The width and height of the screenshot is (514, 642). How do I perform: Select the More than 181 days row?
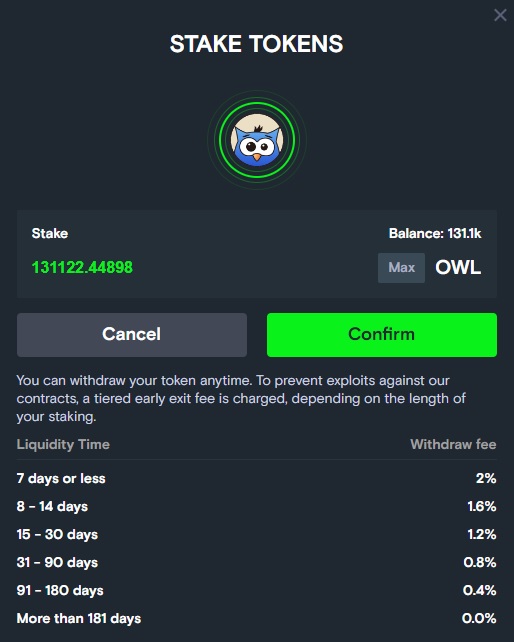click(x=257, y=618)
